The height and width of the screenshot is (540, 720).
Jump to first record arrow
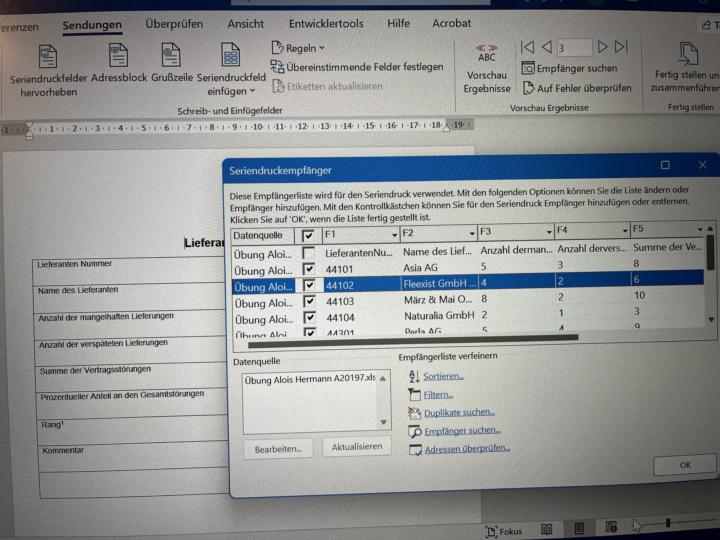527,47
